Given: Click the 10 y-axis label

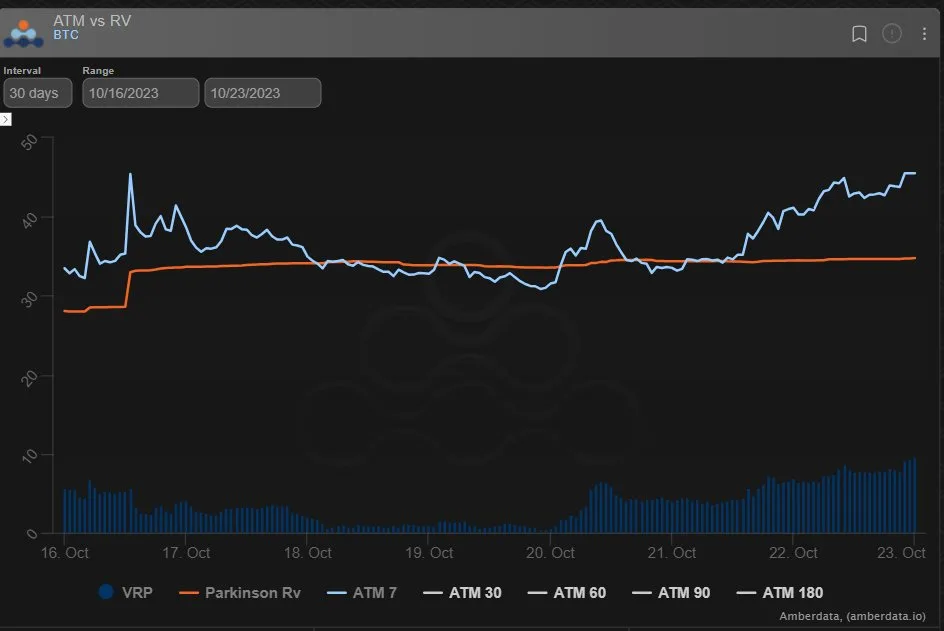Looking at the screenshot, I should [29, 456].
